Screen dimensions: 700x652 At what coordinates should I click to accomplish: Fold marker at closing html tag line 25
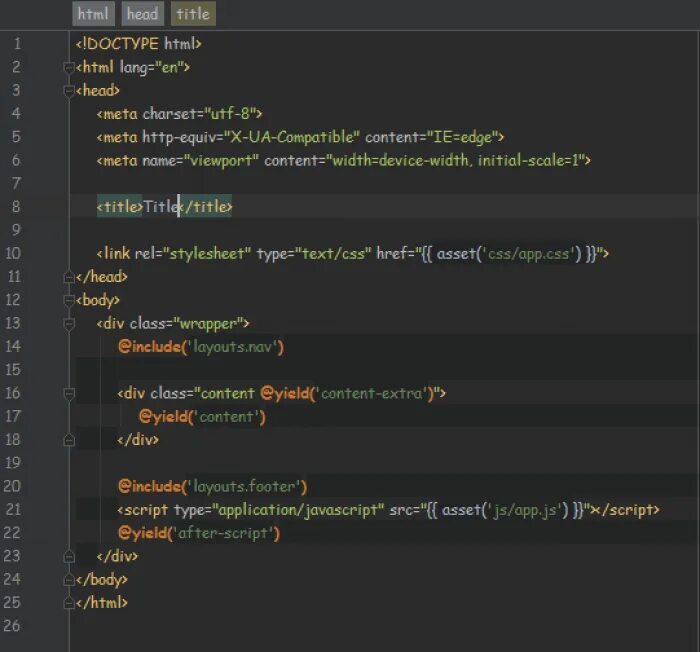click(x=69, y=603)
